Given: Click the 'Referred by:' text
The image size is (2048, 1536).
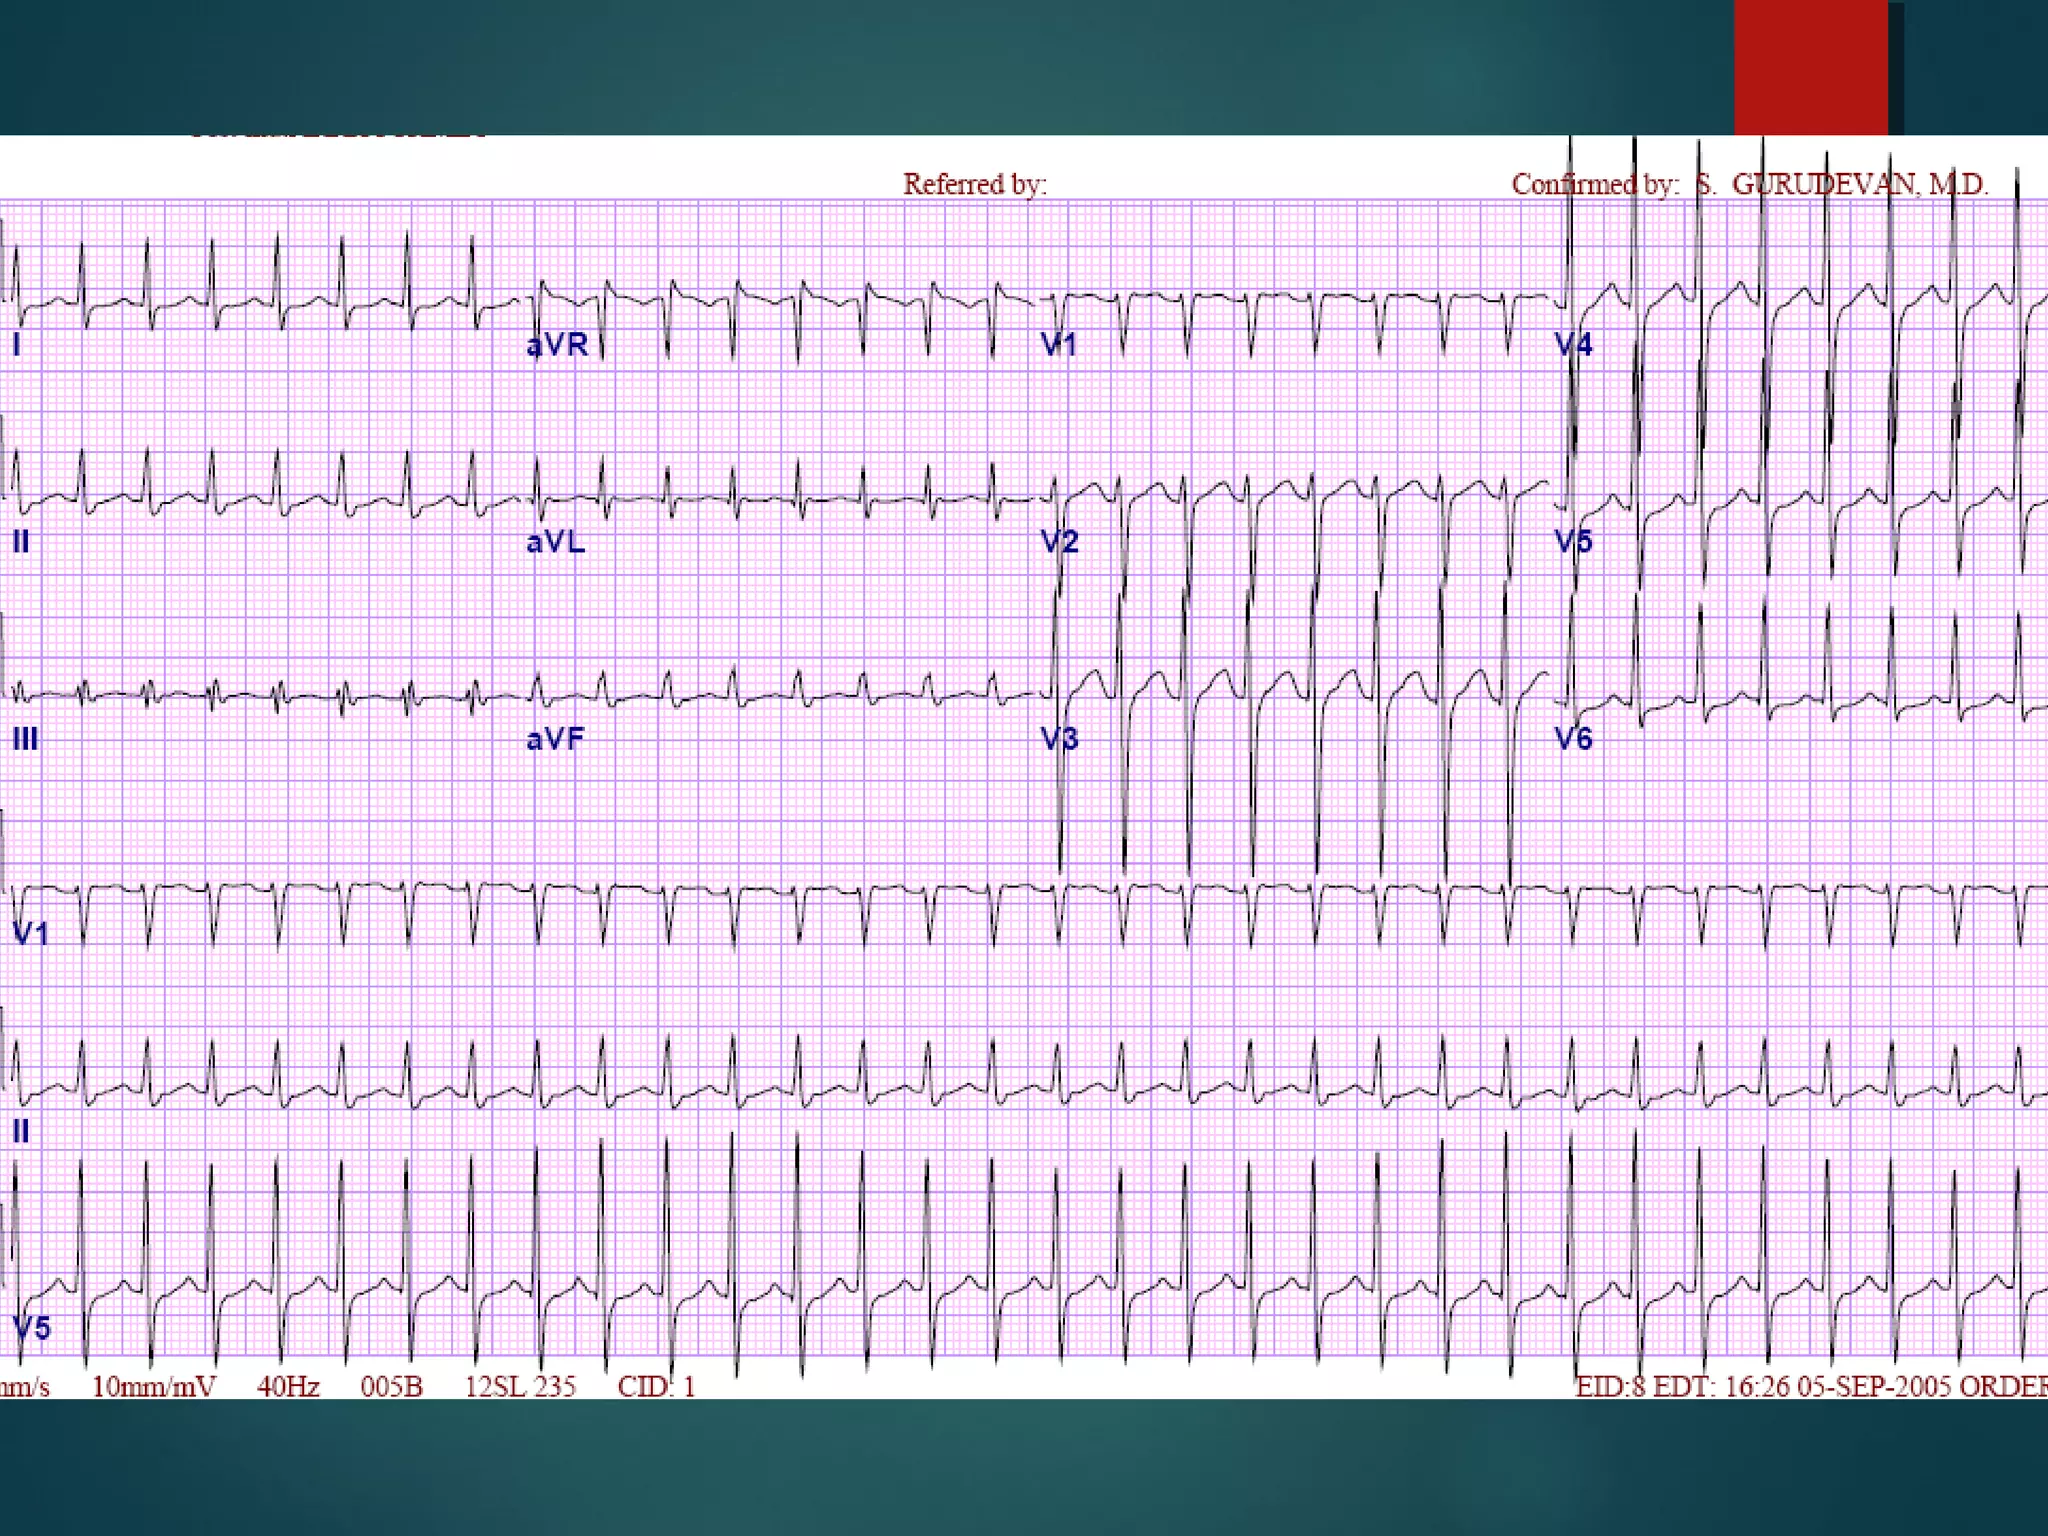Looking at the screenshot, I should pyautogui.click(x=975, y=185).
